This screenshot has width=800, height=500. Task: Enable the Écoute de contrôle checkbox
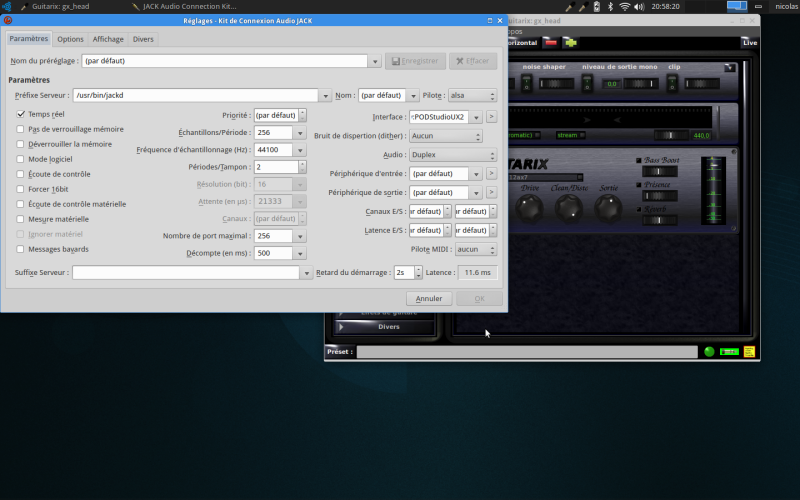[x=20, y=174]
